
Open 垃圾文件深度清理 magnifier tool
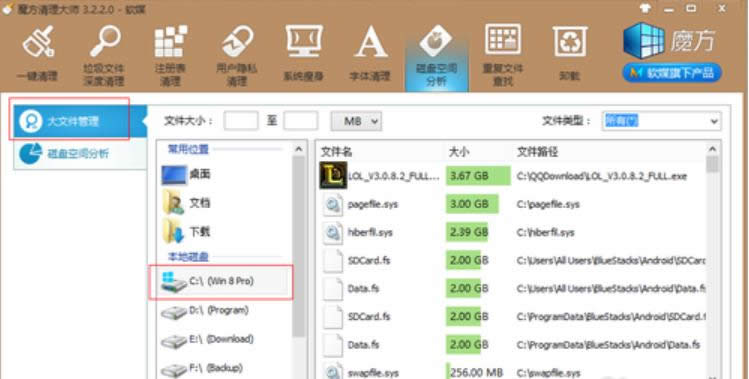104,55
